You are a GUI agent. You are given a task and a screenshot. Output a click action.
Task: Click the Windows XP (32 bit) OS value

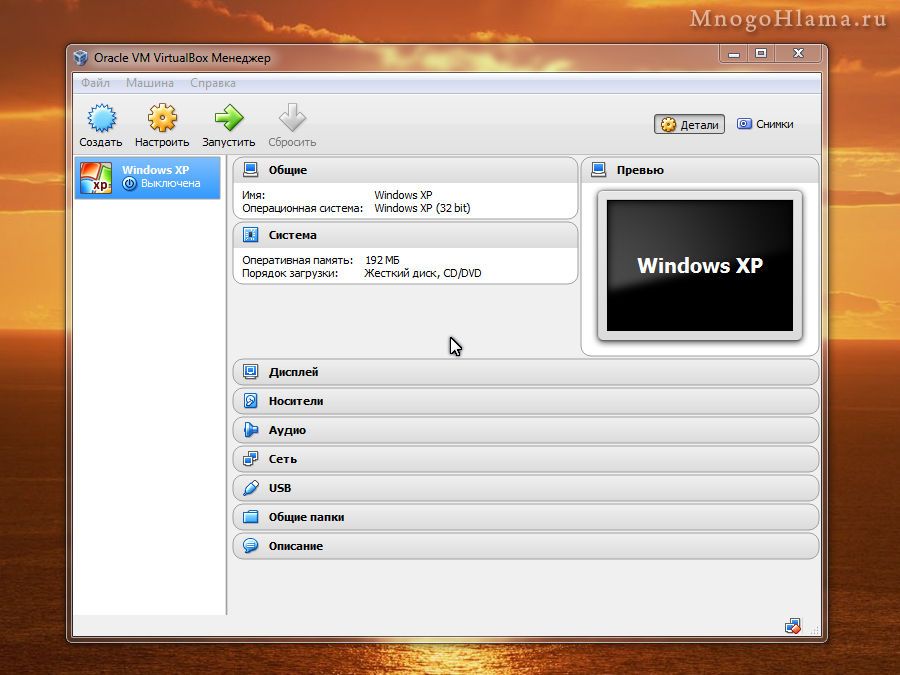(422, 208)
